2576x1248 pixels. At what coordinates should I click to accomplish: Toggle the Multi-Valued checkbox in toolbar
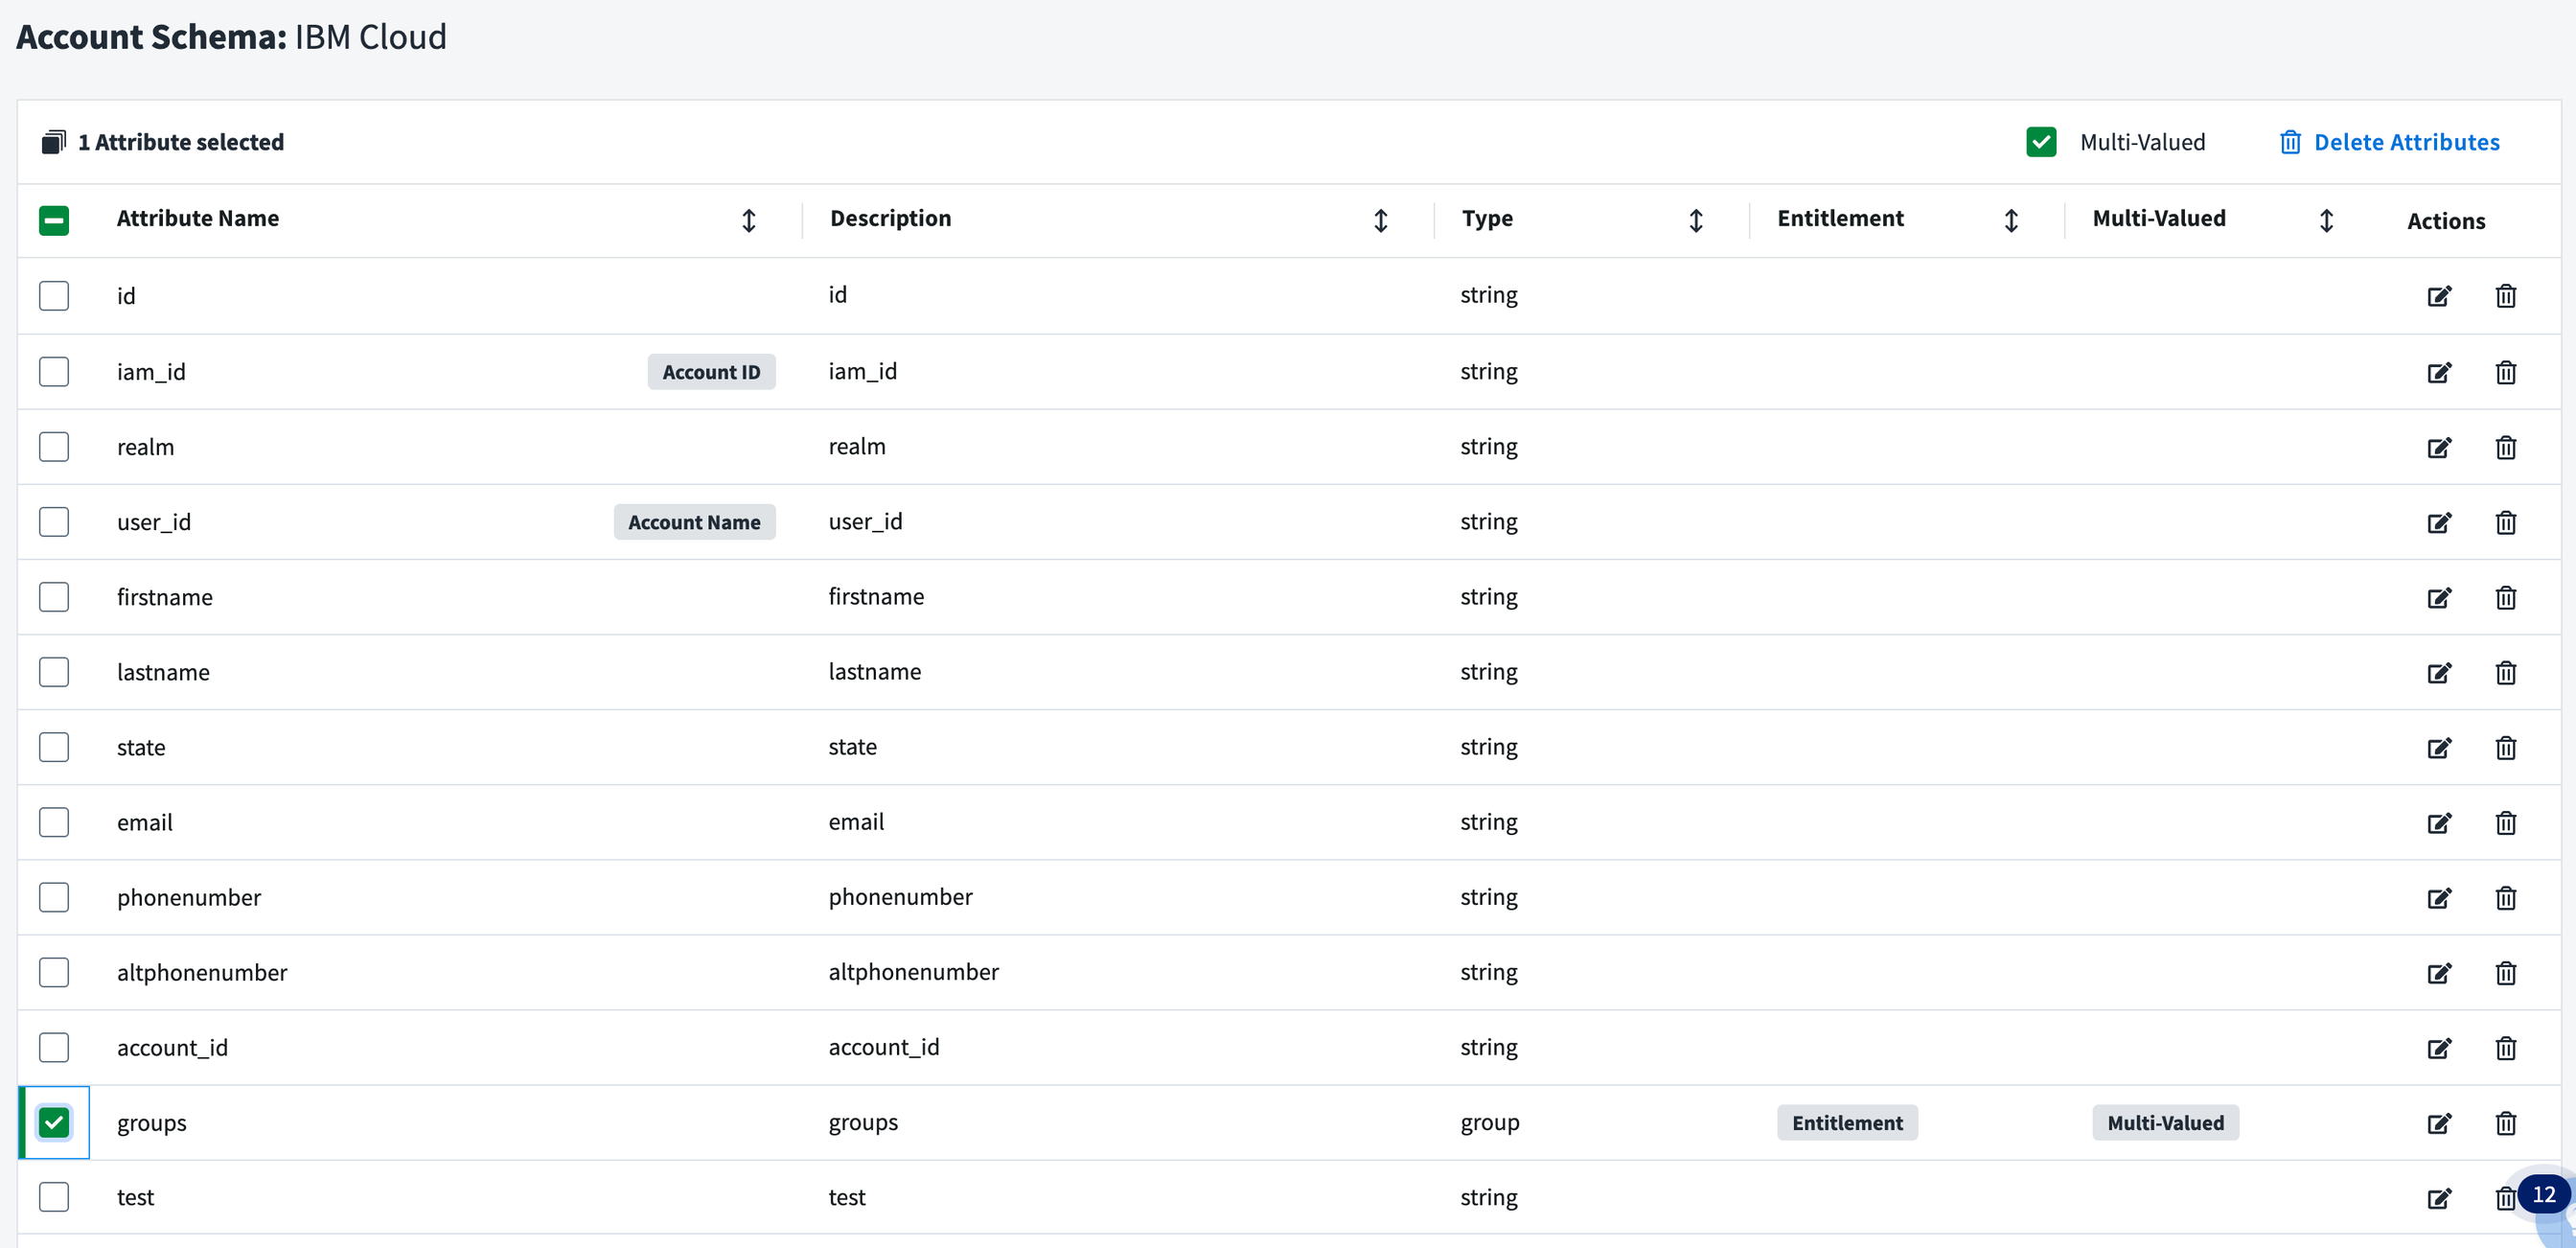tap(2041, 142)
